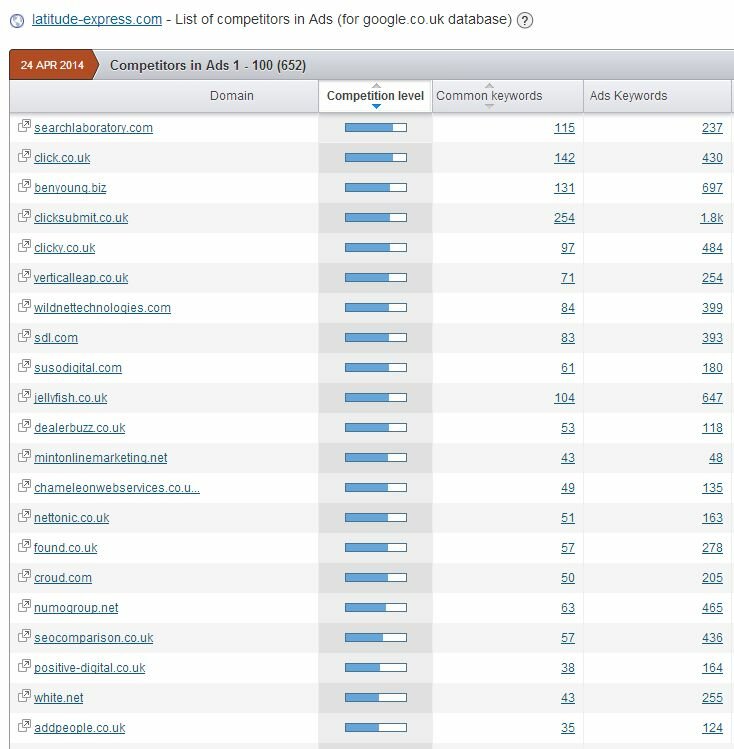Open external link icon for addpeople.co.uk
The image size is (734, 749).
pos(24,726)
